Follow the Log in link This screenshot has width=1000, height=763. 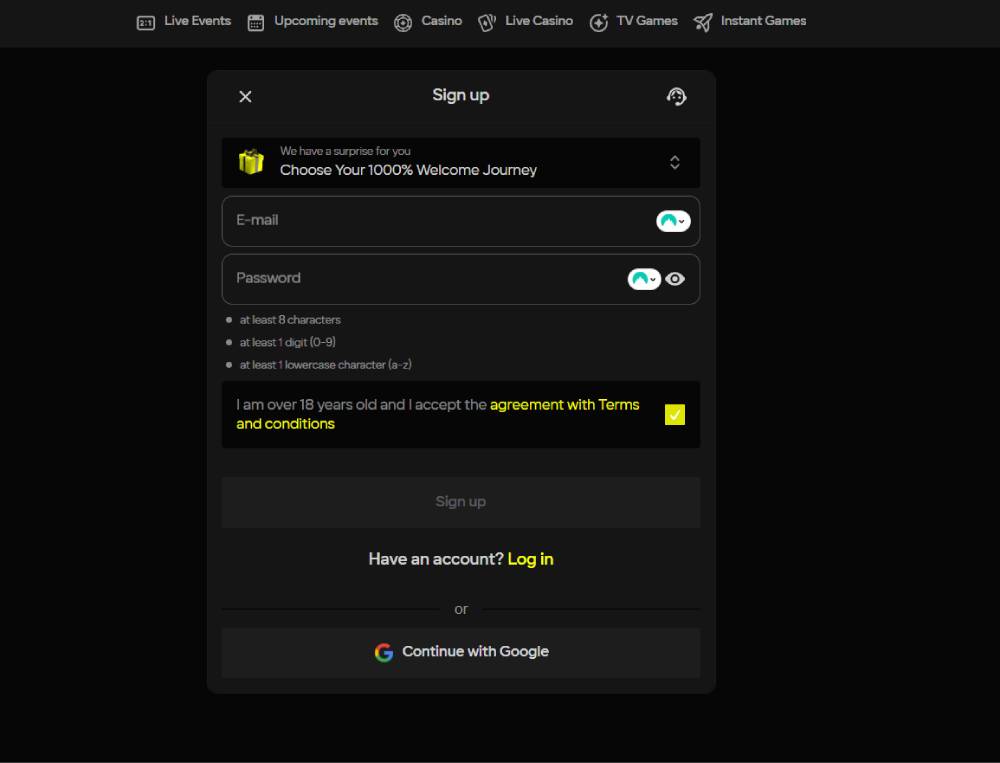pyautogui.click(x=530, y=559)
